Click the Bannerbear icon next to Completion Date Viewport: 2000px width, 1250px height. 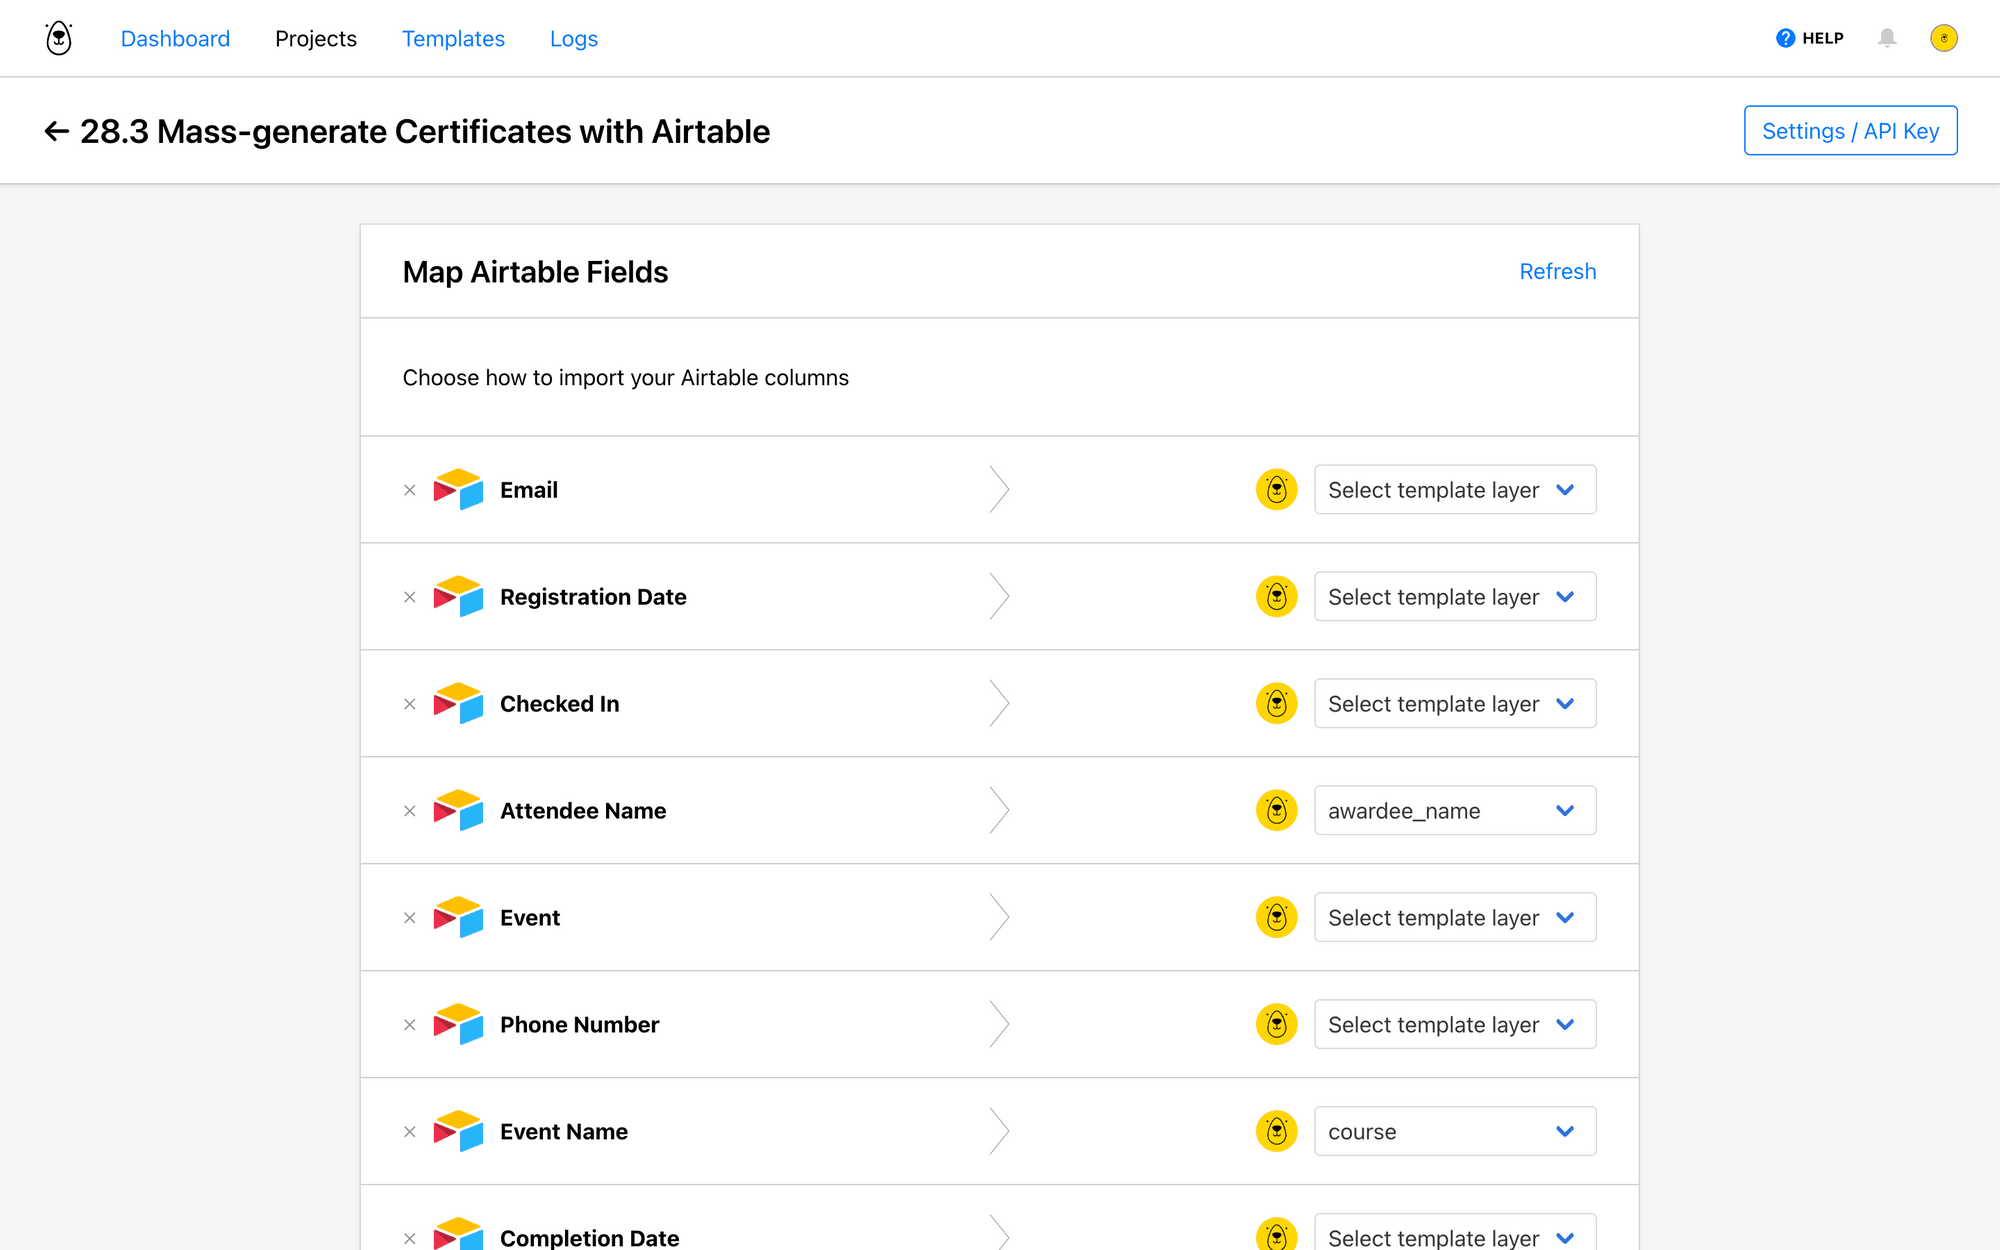pyautogui.click(x=1277, y=1236)
